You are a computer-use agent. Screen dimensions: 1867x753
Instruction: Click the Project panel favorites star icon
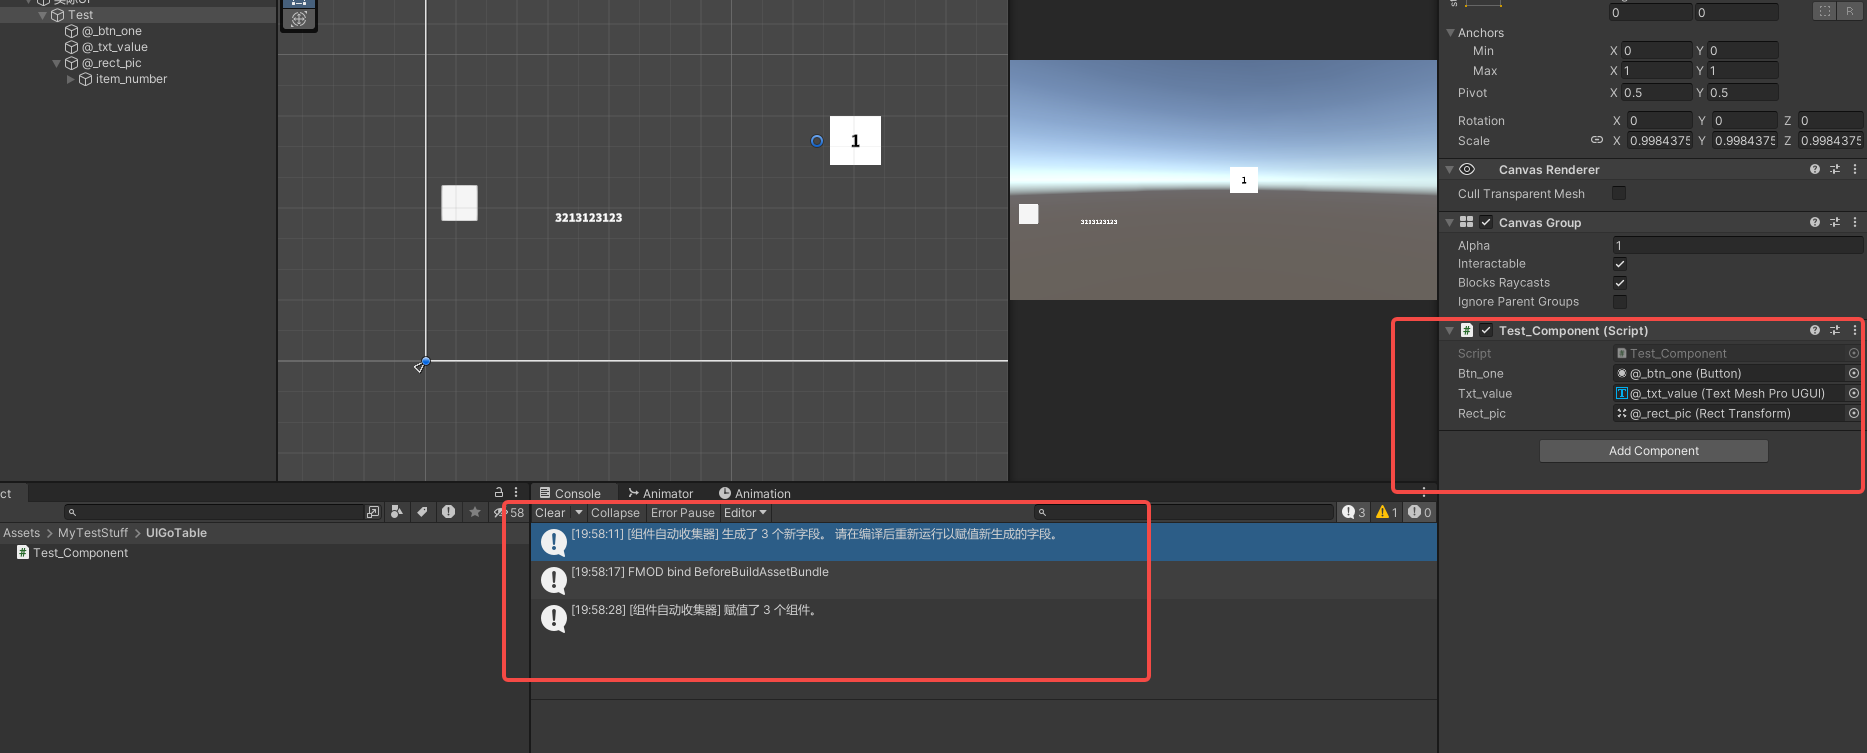[x=475, y=512]
